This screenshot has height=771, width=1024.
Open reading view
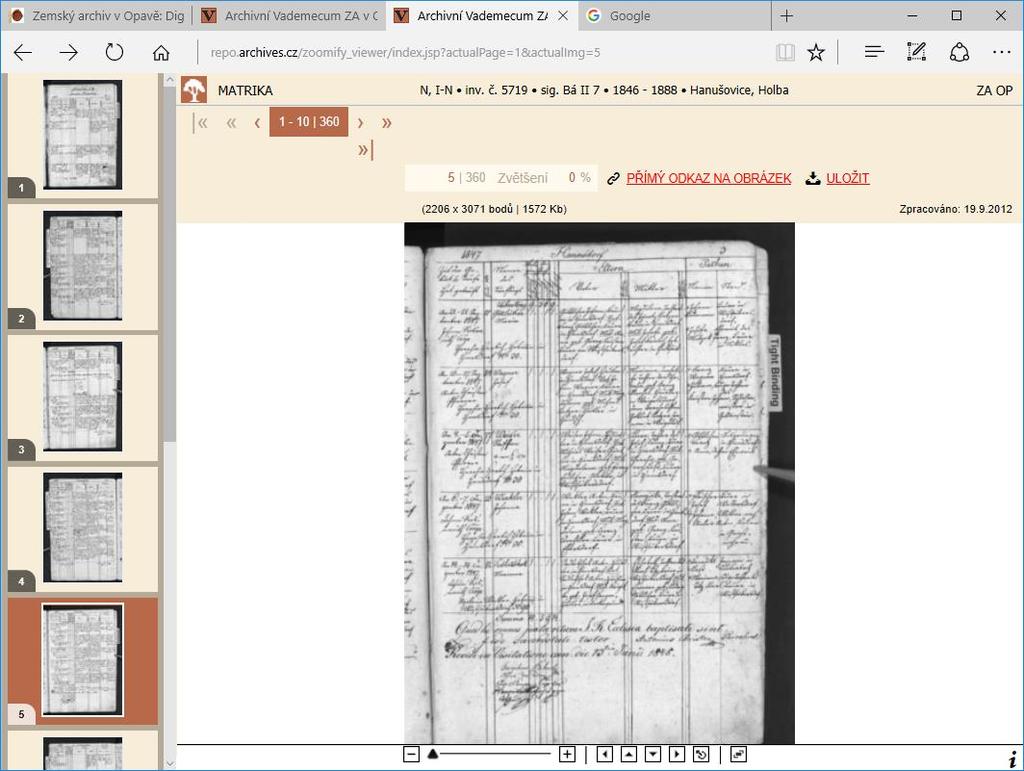click(x=785, y=52)
